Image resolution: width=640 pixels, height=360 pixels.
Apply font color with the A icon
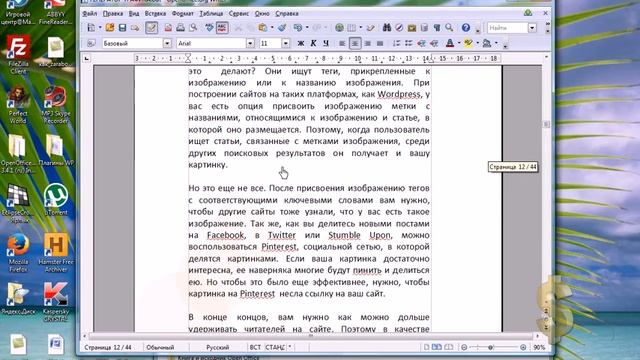[x=450, y=43]
